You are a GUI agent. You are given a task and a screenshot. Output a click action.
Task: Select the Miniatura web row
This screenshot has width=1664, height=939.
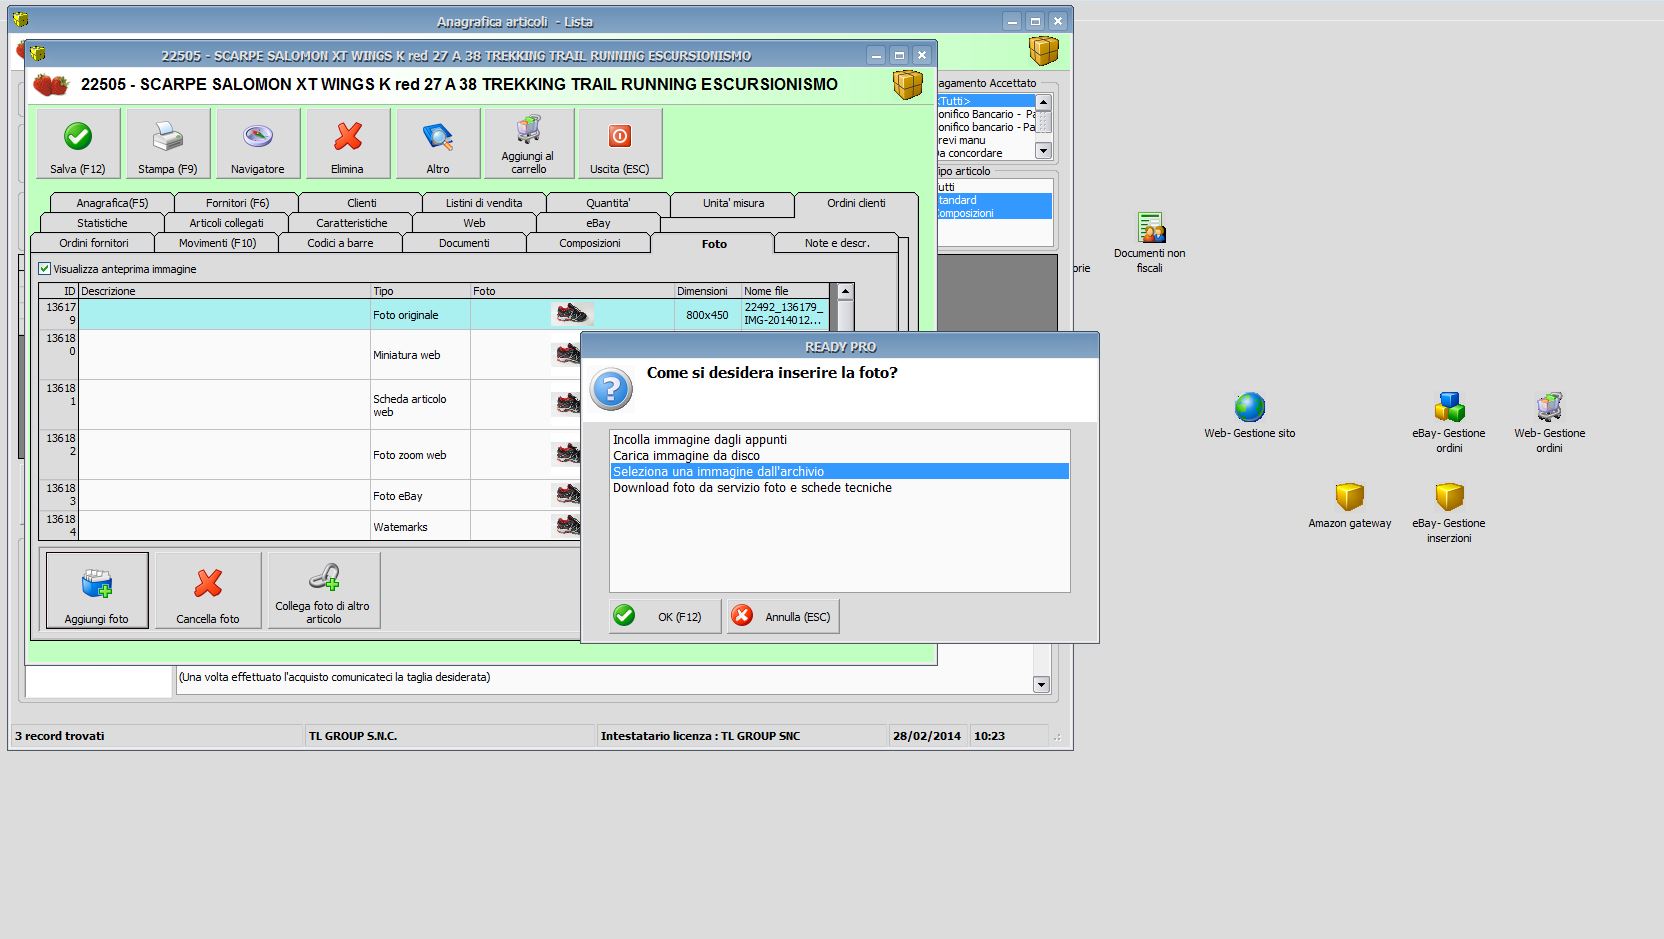(x=310, y=355)
